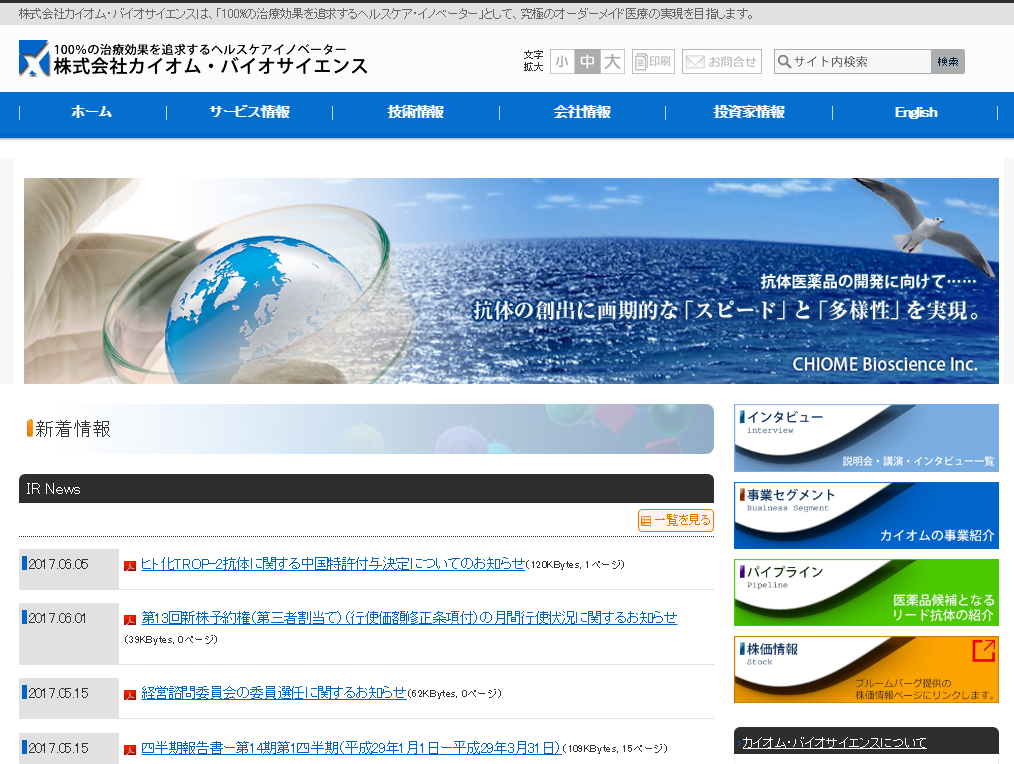Open the 経営諮問委員会 member appointment notice
Image resolution: width=1014 pixels, height=764 pixels.
click(x=274, y=693)
